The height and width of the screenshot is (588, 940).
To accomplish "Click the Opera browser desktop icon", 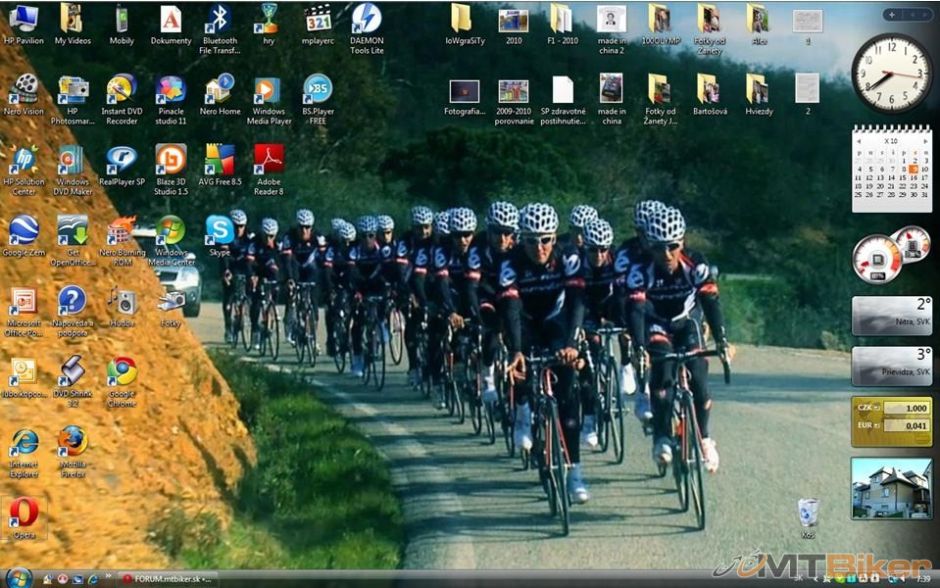I will point(23,514).
